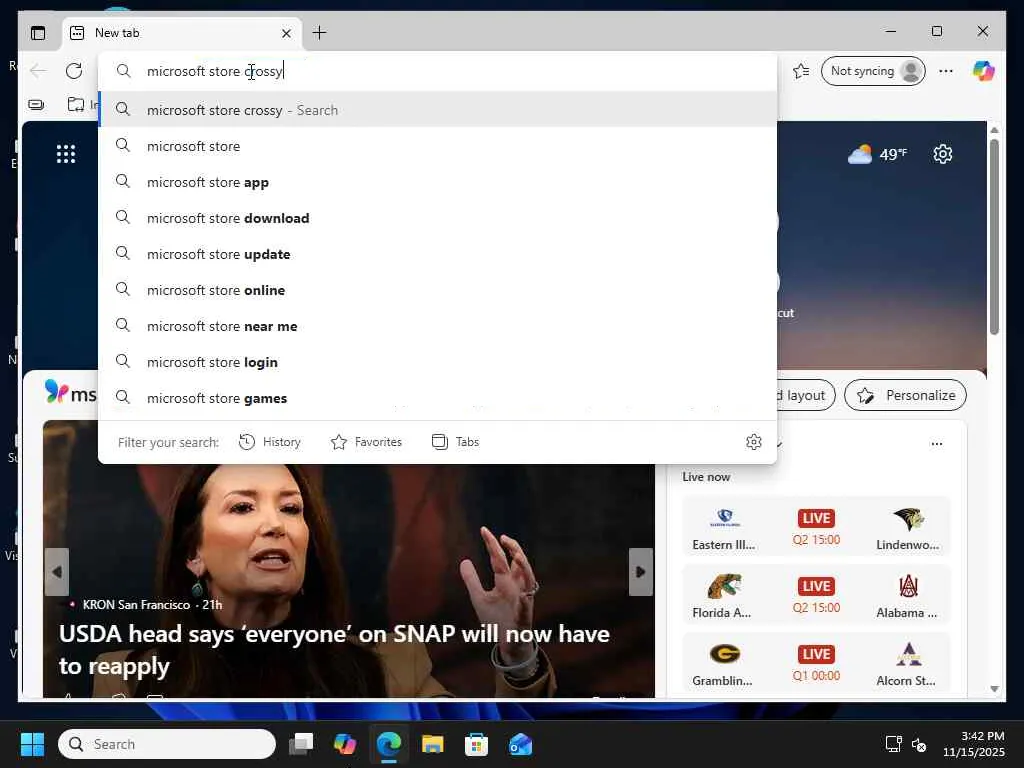Open the Favorites star list icon
Image resolution: width=1024 pixels, height=768 pixels.
(801, 71)
